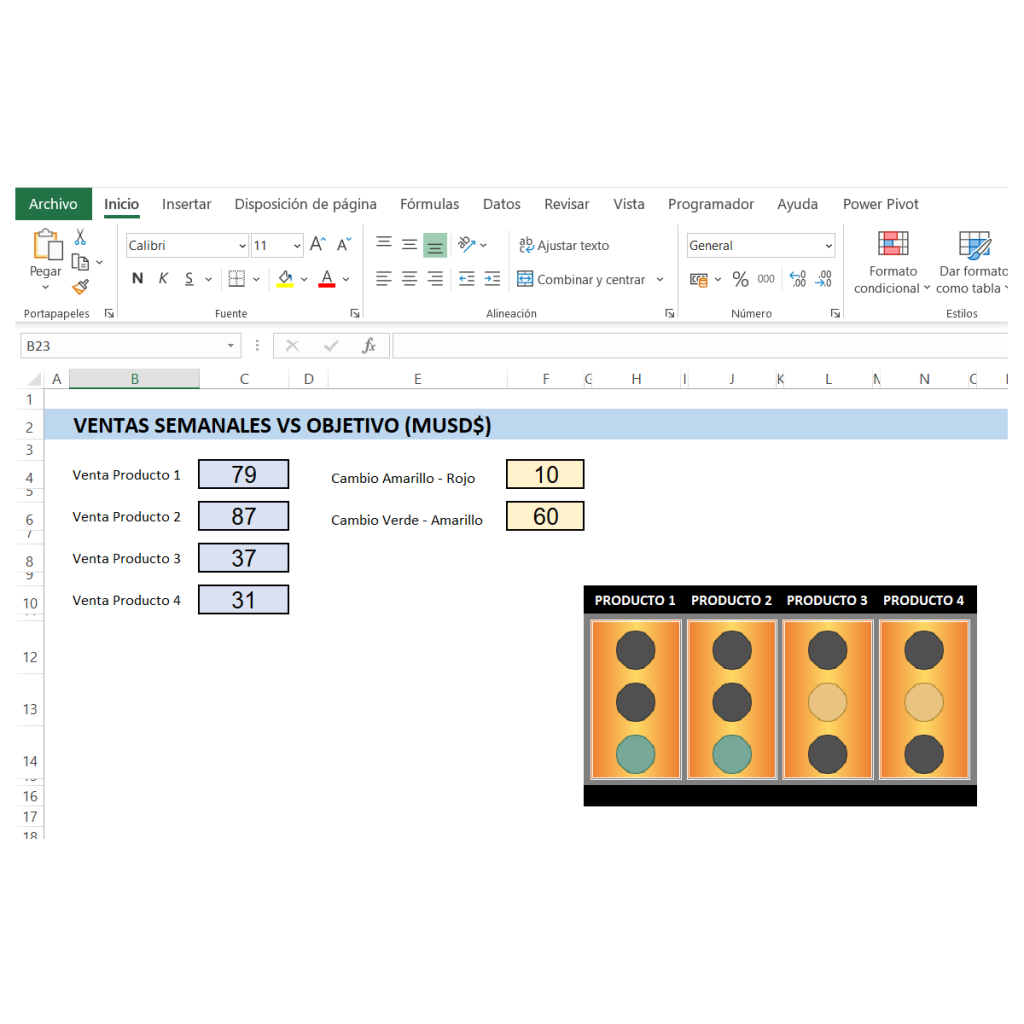The width and height of the screenshot is (1024, 1024).
Task: Open the Programador ribbon tab
Action: pos(711,204)
